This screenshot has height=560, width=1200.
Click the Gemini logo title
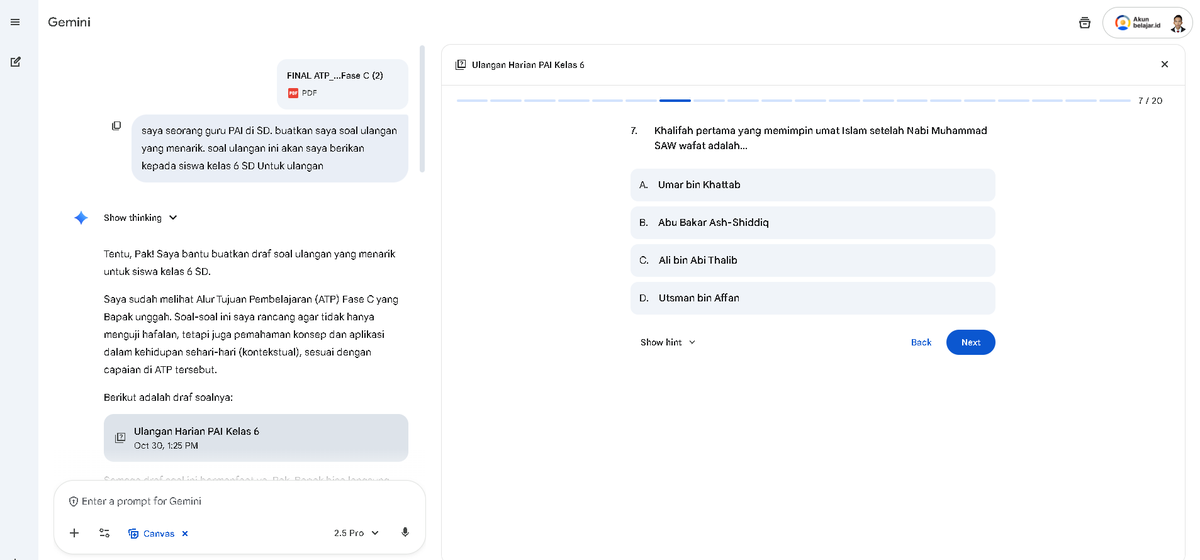tap(69, 22)
